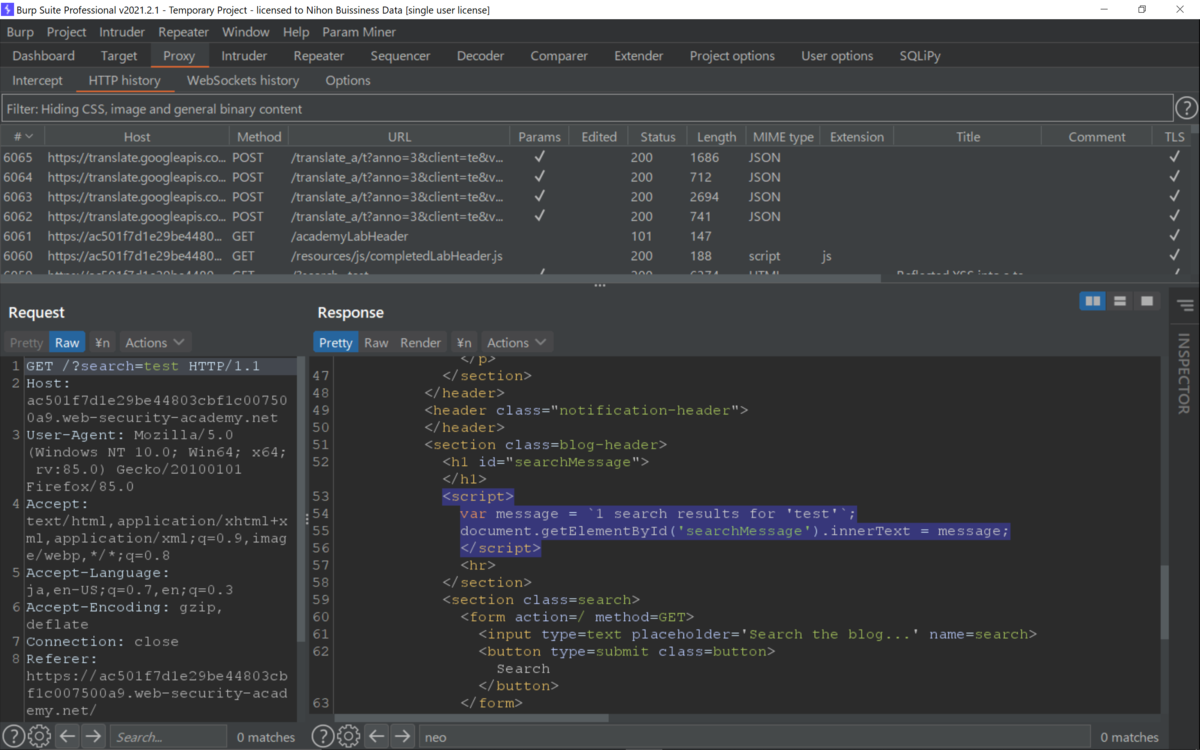This screenshot has width=1200, height=750.
Task: Sort by the Length column header
Action: (x=716, y=137)
